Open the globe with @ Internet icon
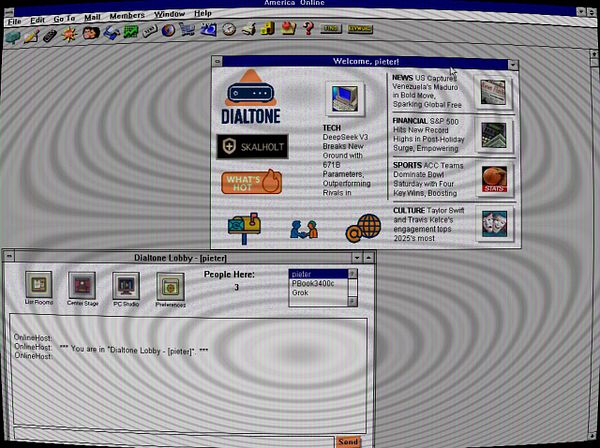 pyautogui.click(x=364, y=228)
